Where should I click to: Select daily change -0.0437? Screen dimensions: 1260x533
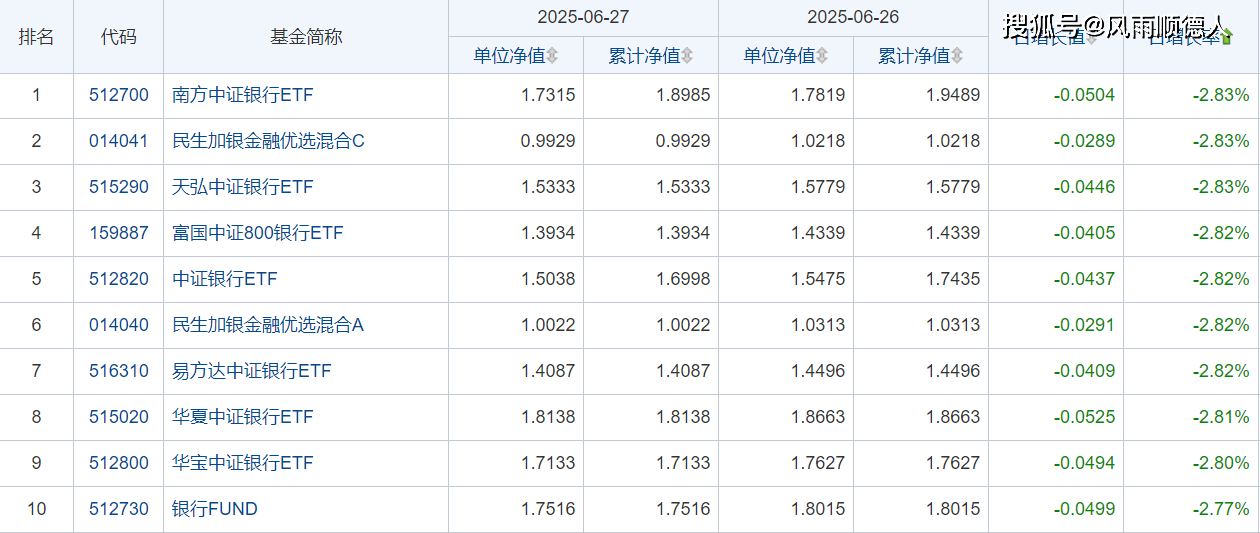(1084, 280)
